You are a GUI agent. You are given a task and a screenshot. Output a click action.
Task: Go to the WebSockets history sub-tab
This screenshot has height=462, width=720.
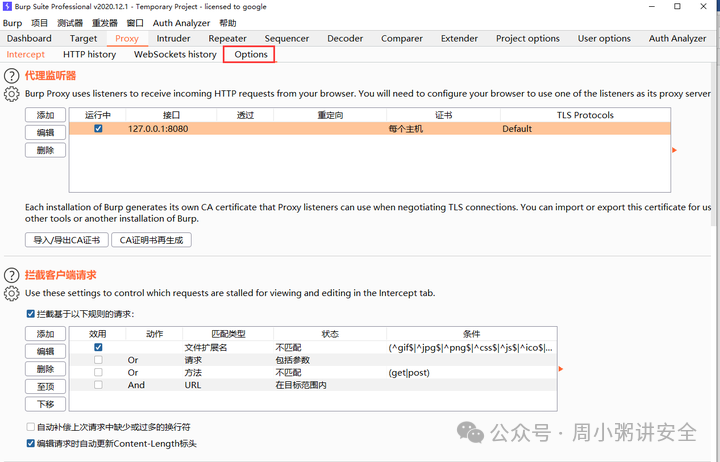(x=175, y=54)
